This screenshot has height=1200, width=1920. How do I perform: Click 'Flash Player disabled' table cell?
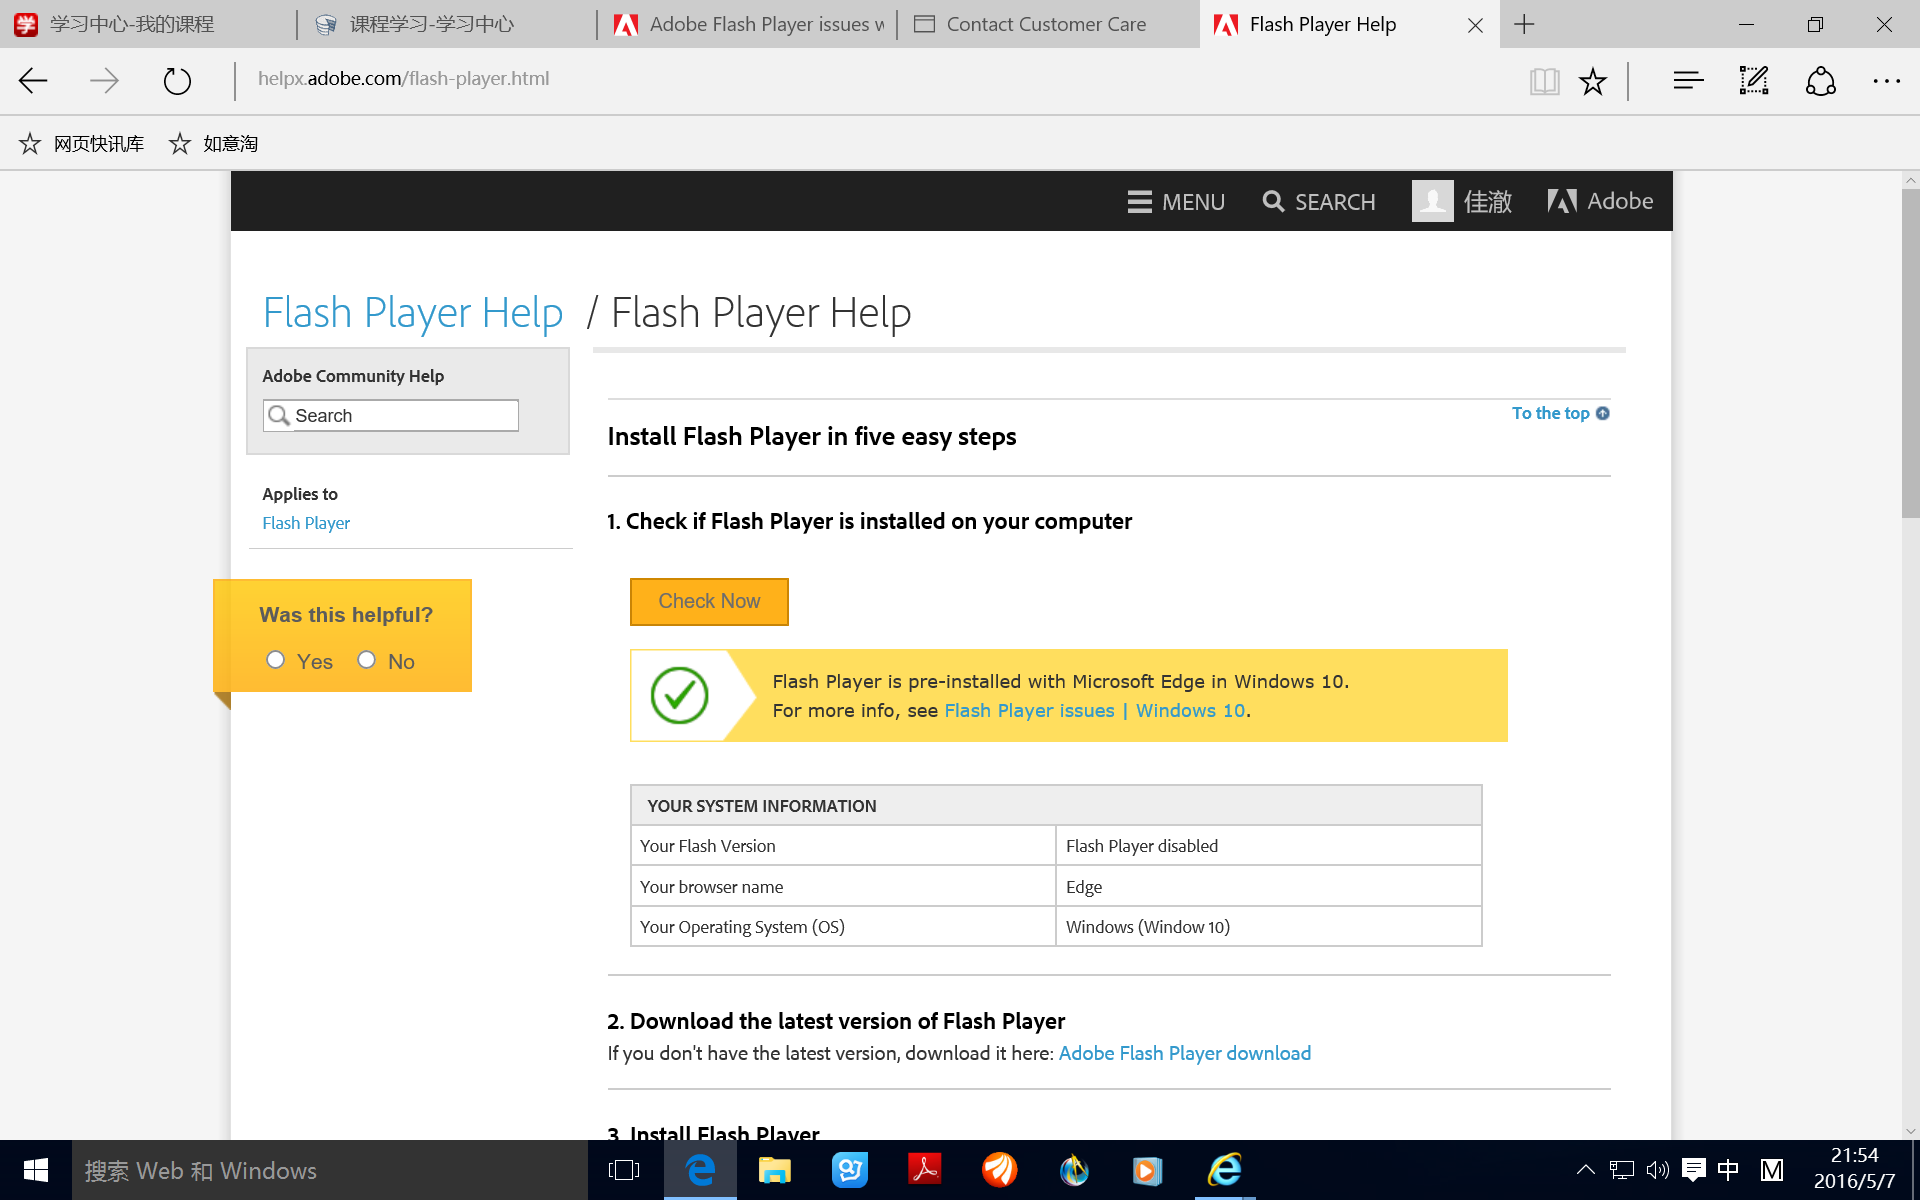tap(1268, 846)
